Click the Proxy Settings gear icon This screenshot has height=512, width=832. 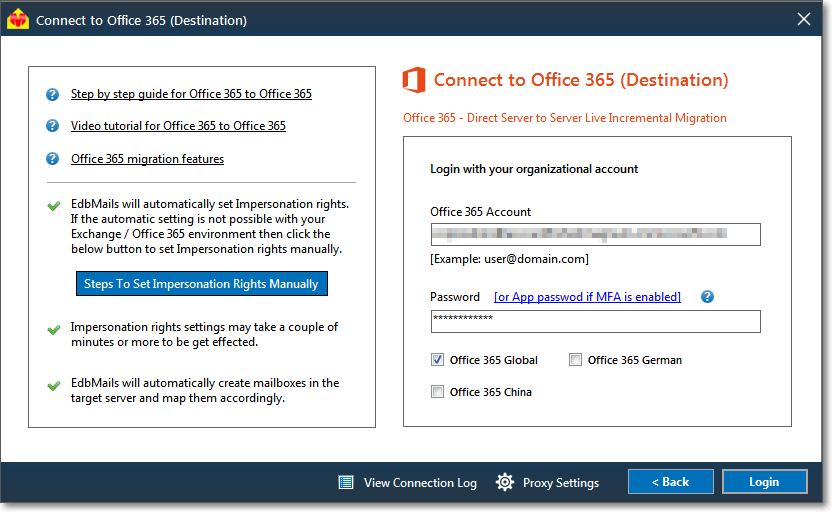pyautogui.click(x=505, y=482)
